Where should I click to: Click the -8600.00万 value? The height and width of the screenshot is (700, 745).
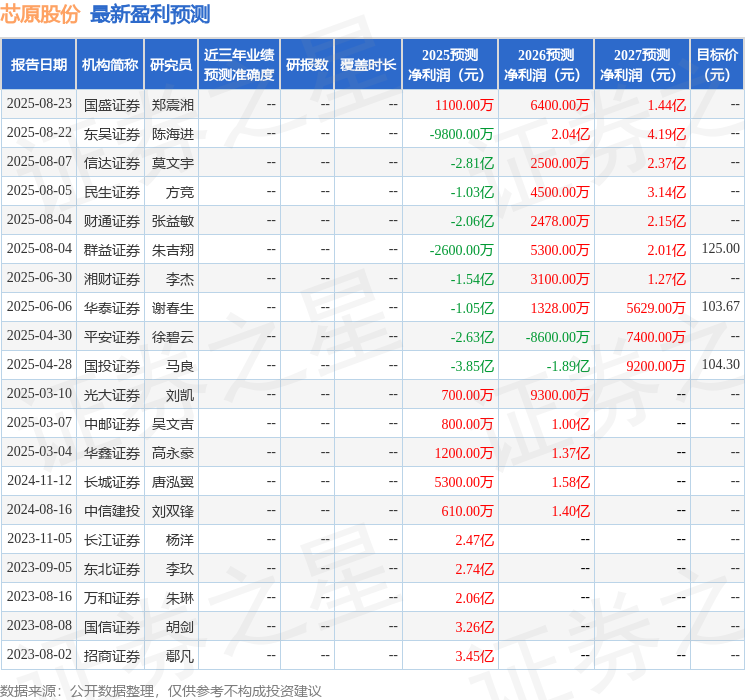[x=557, y=337]
